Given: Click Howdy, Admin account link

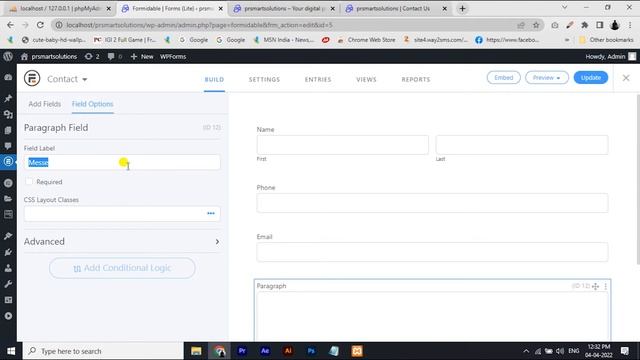Looking at the screenshot, I should (x=611, y=56).
